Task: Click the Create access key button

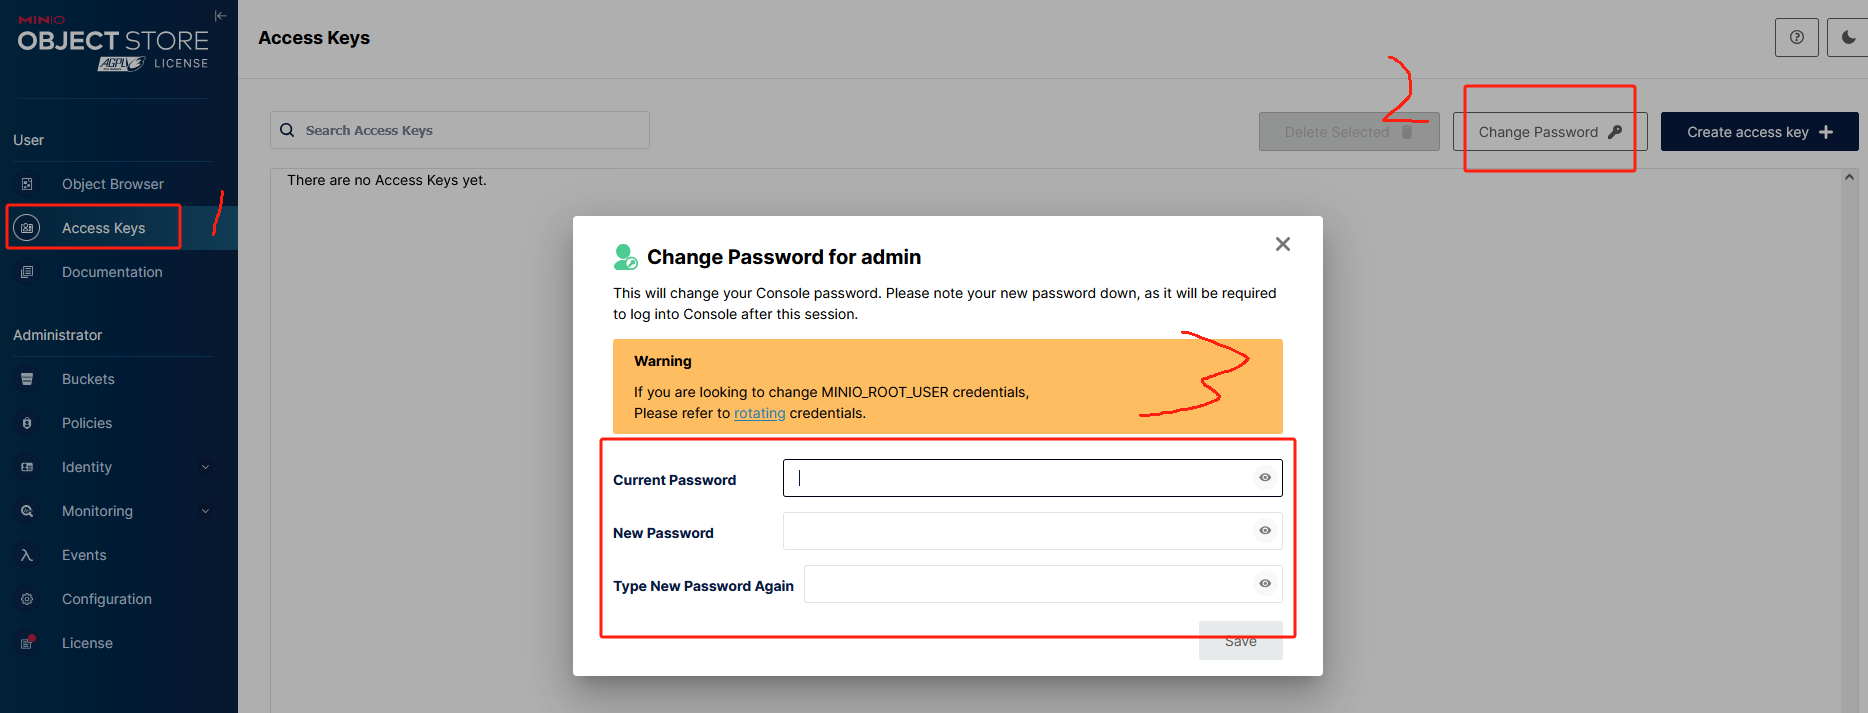Action: point(1759,132)
